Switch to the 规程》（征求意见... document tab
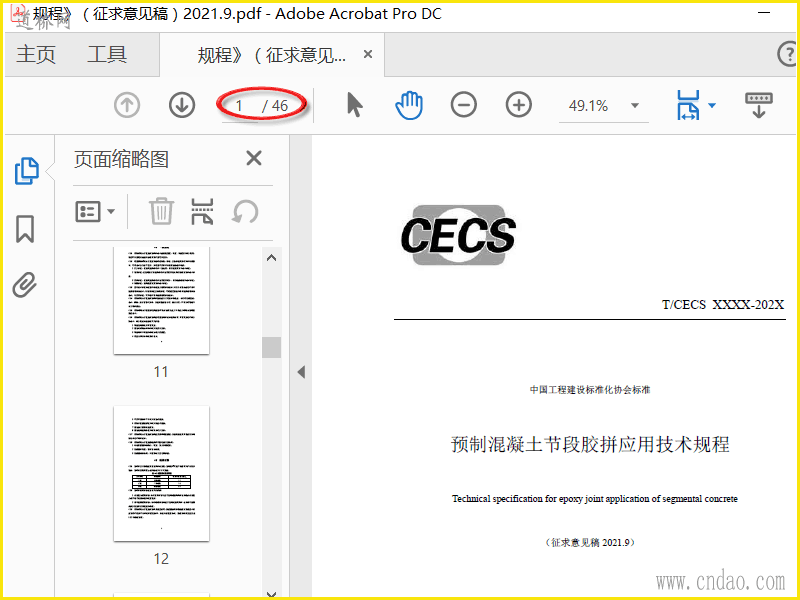The height and width of the screenshot is (600, 800). pos(271,55)
